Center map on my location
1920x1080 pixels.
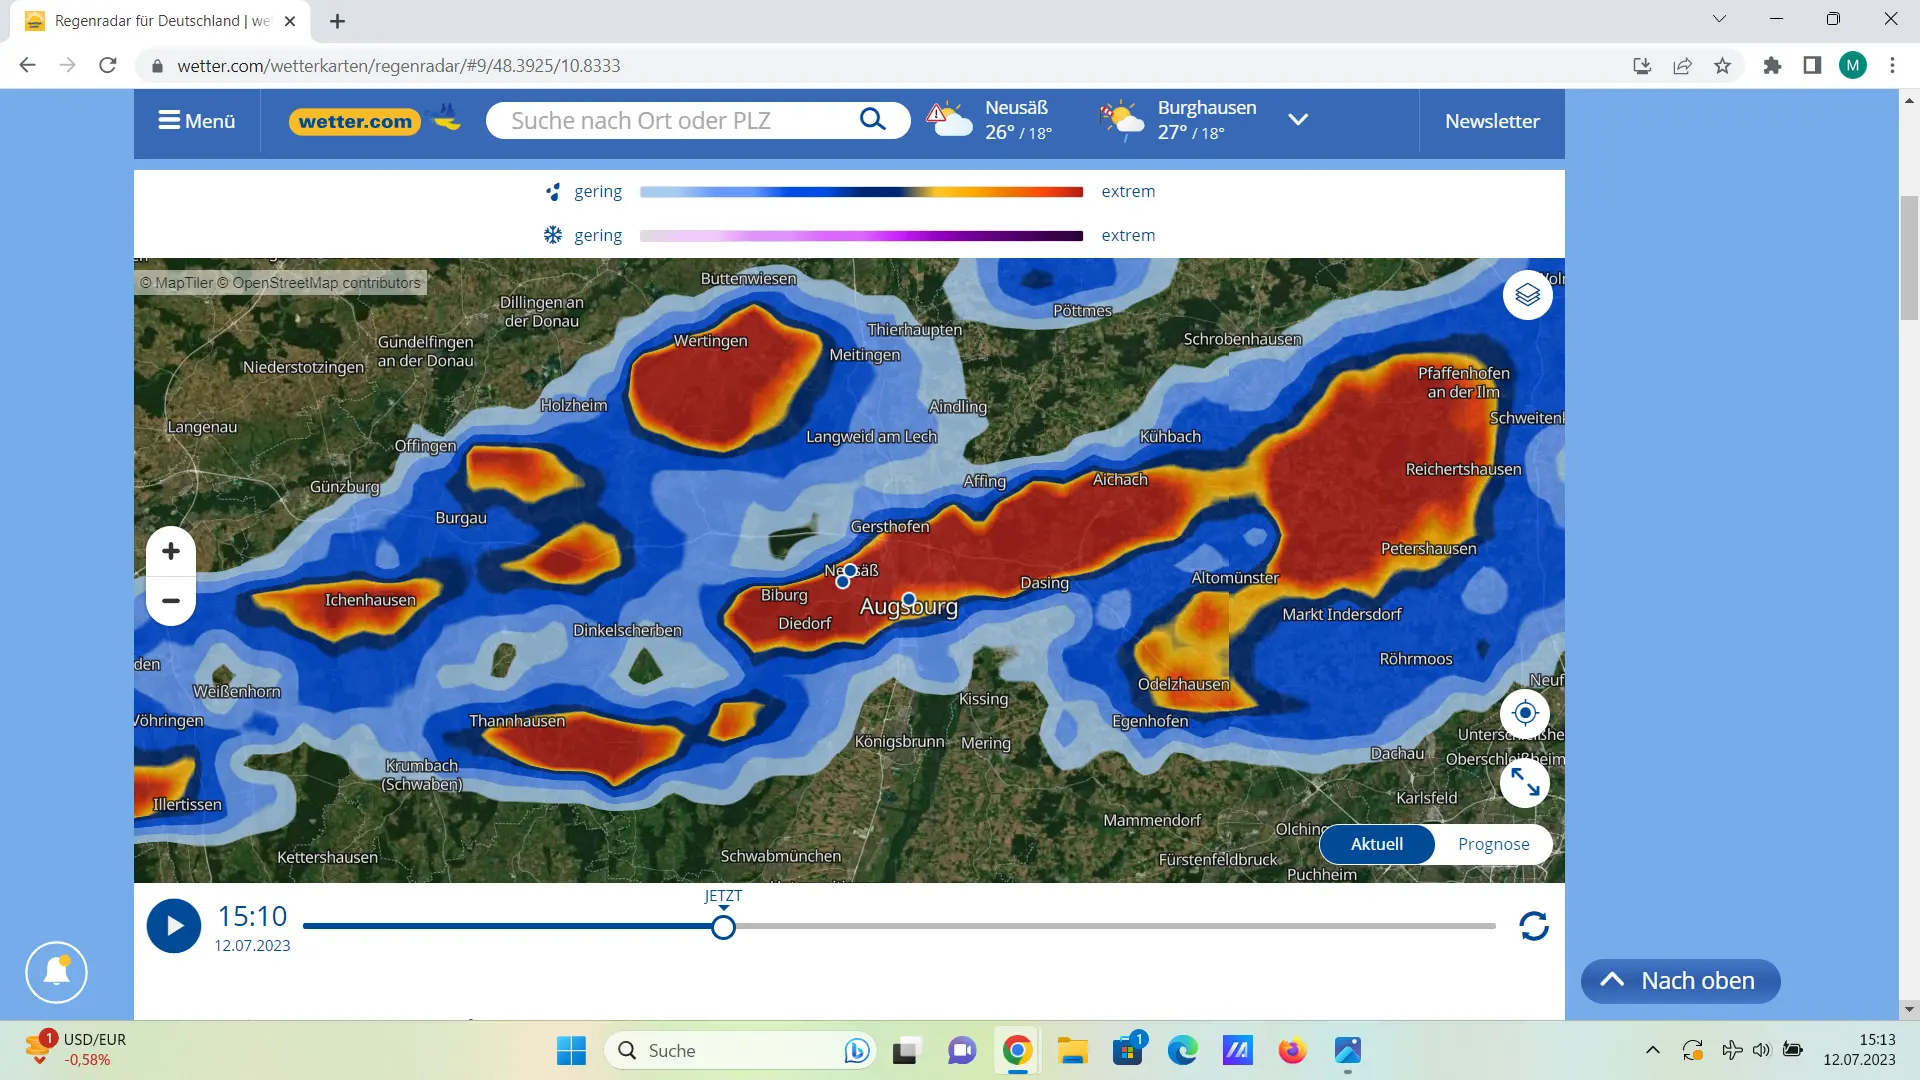[1525, 713]
